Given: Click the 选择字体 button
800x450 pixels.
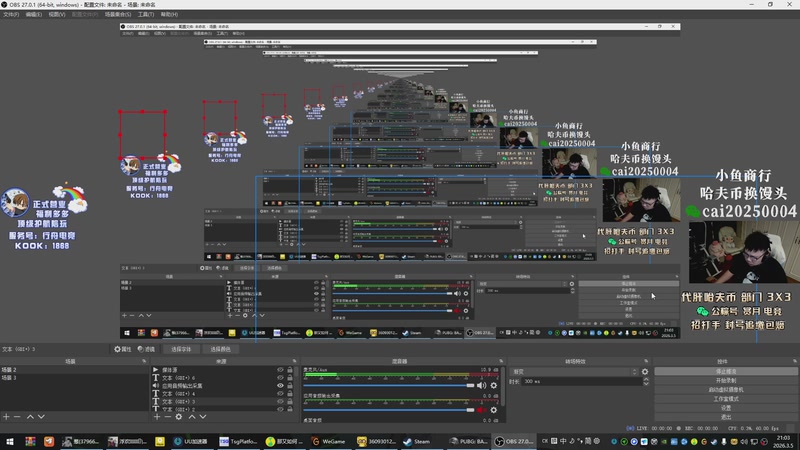Looking at the screenshot, I should coord(181,349).
